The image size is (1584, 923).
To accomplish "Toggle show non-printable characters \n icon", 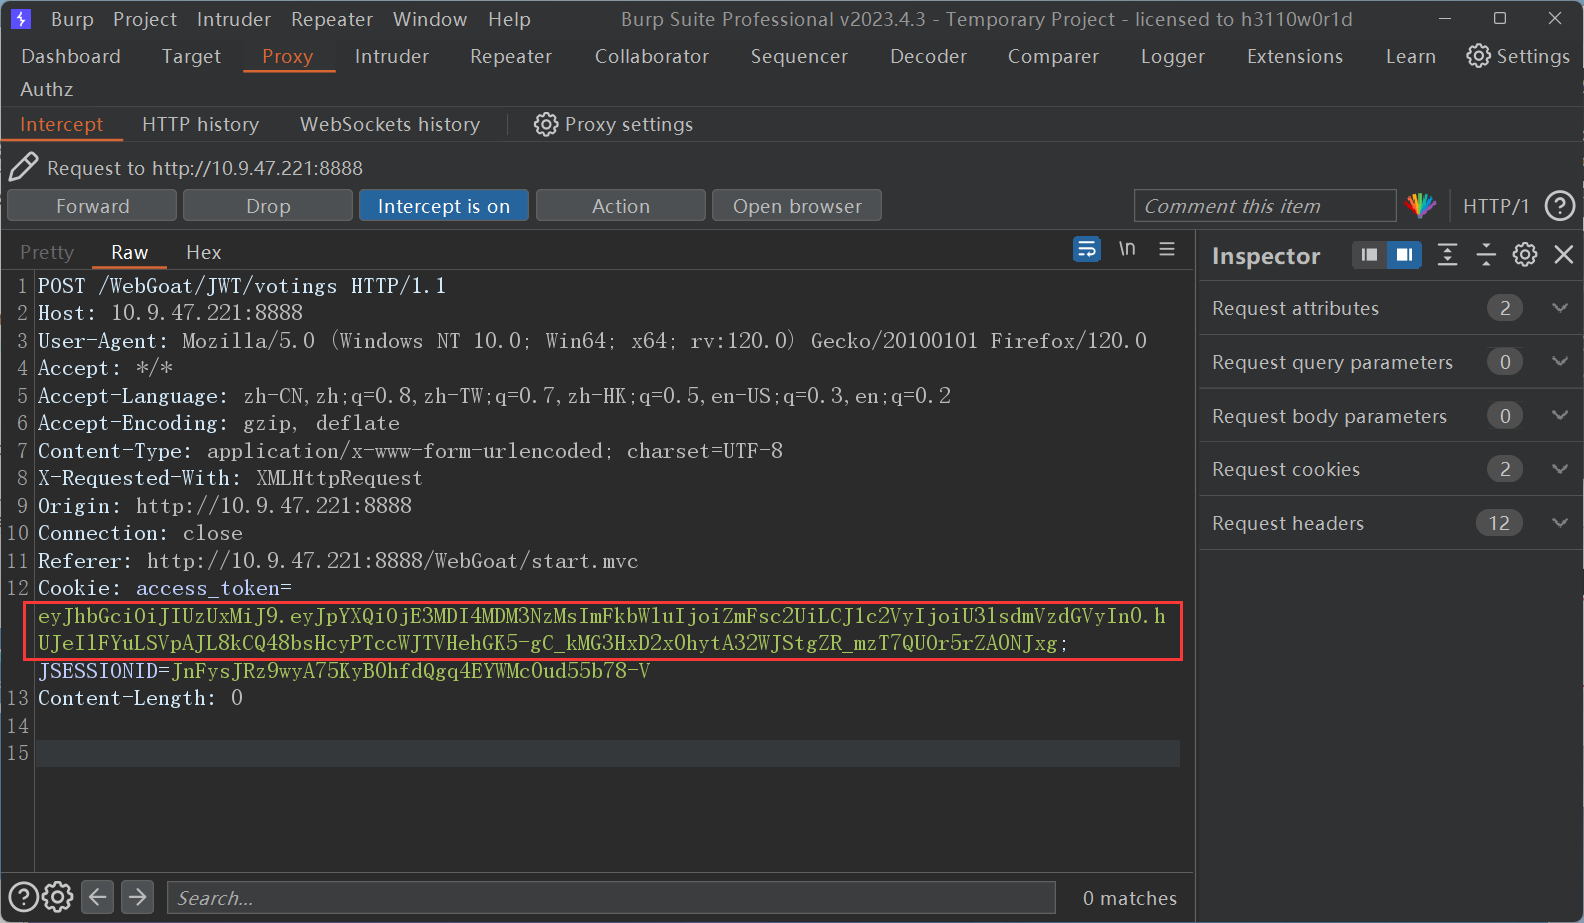I will tap(1127, 249).
